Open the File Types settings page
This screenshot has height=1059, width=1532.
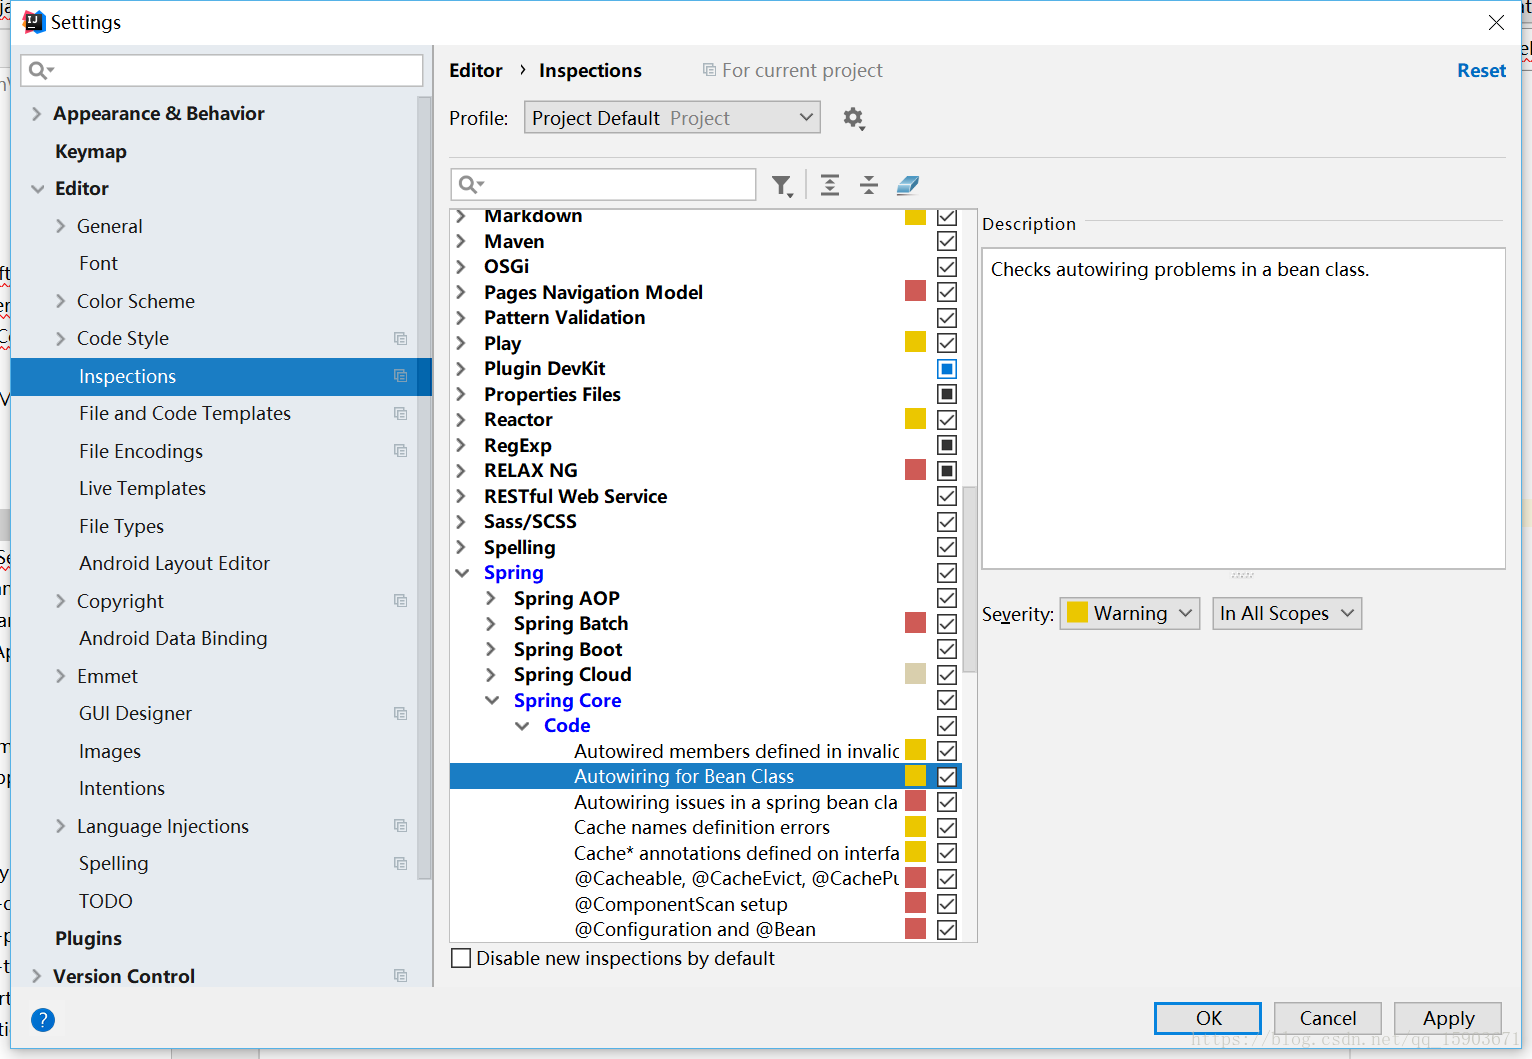click(121, 526)
